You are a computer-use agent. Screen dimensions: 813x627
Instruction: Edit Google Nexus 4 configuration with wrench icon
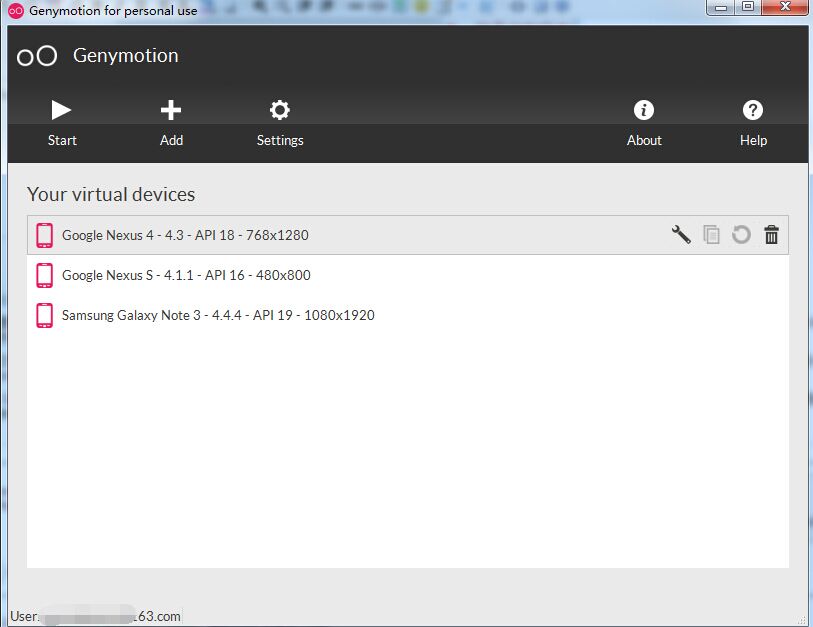coord(681,234)
